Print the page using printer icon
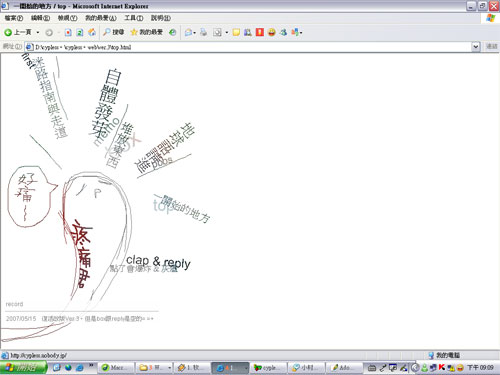 click(x=203, y=32)
